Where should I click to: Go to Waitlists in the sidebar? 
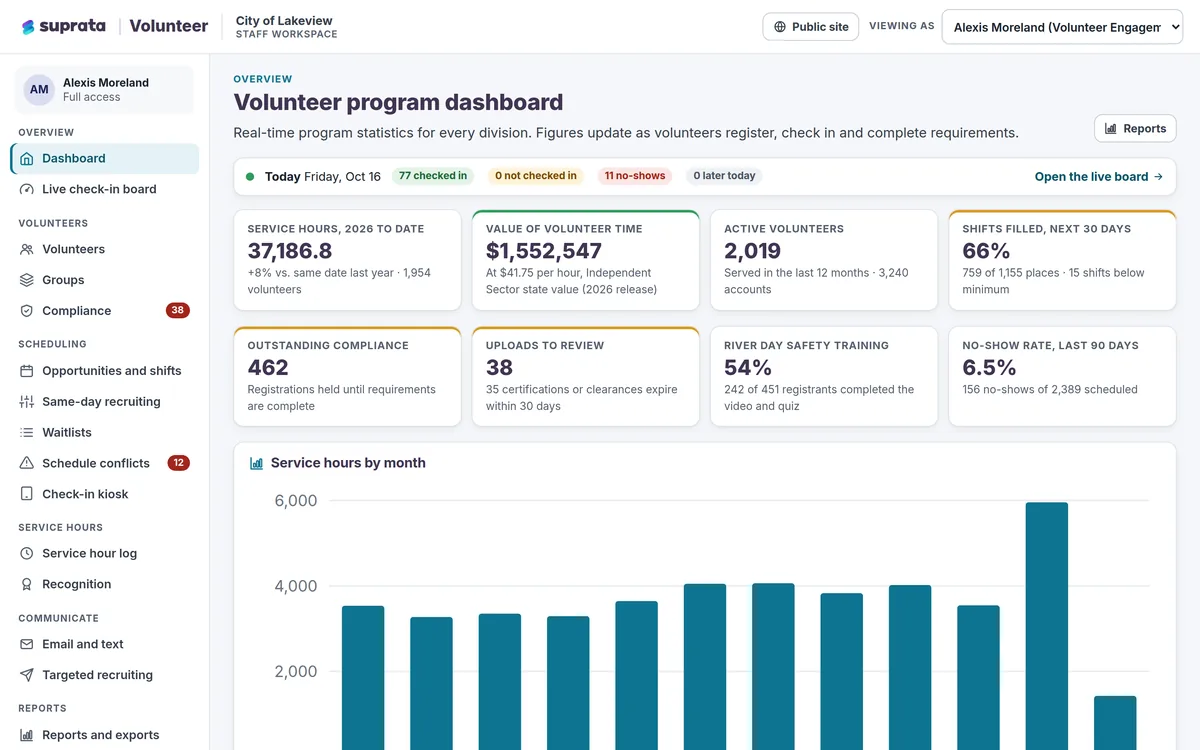click(x=105, y=432)
